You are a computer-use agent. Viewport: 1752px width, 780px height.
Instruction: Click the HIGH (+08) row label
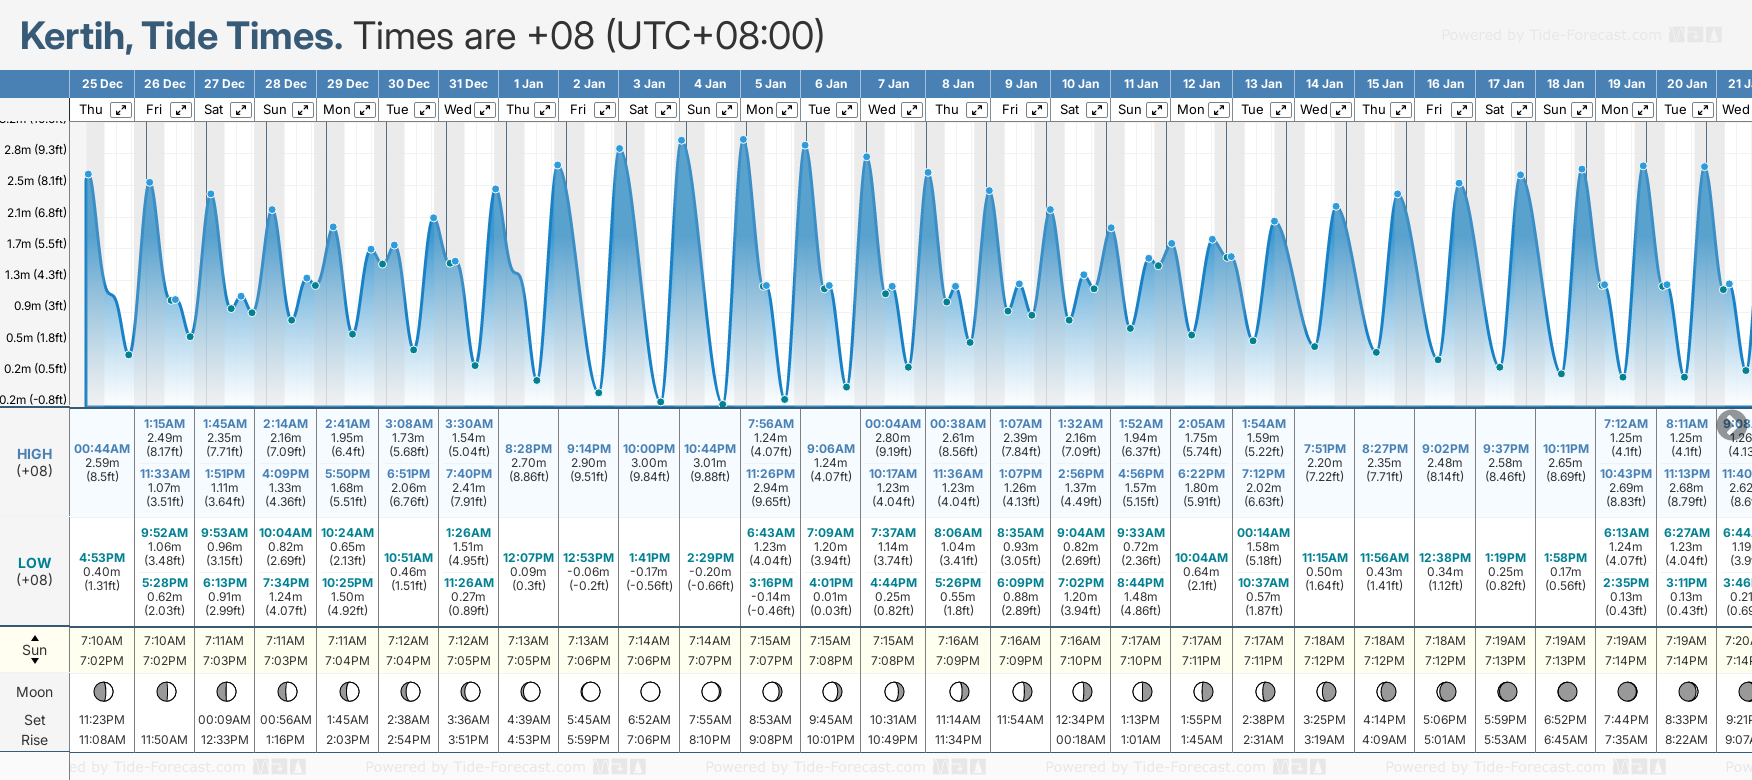pos(35,462)
